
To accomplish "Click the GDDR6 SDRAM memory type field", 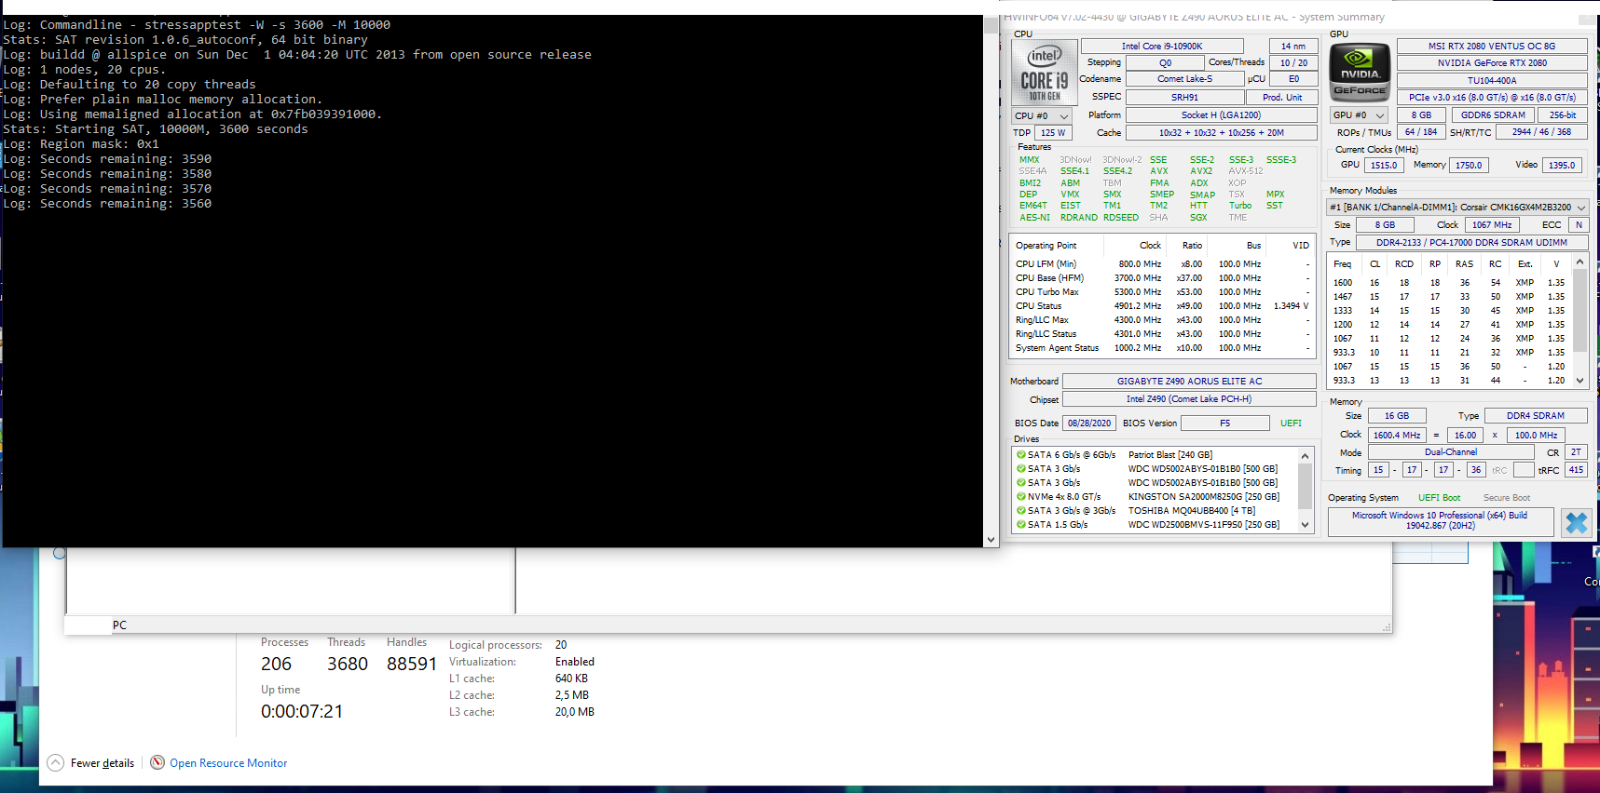I will click(1492, 115).
